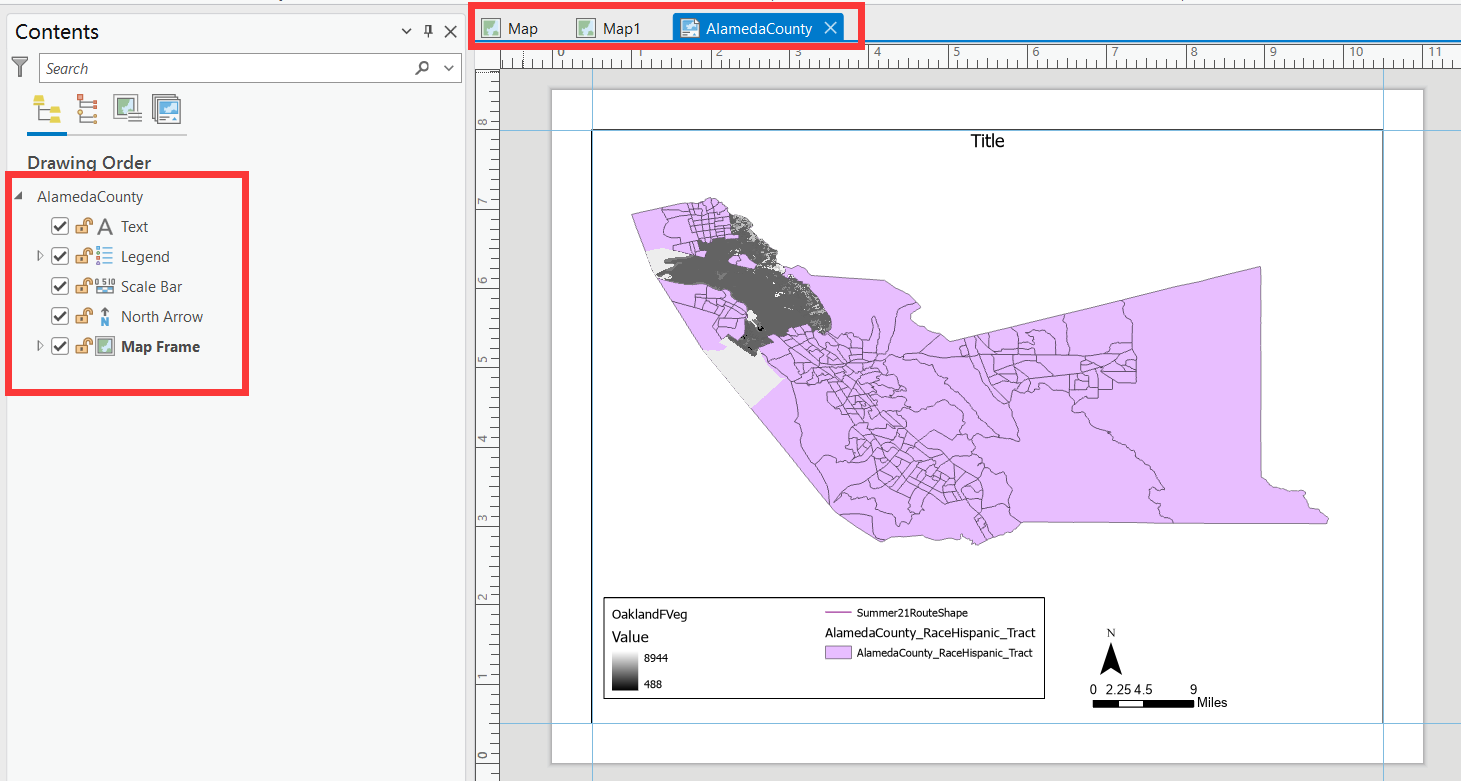Expand the Legend tree item

click(40, 256)
